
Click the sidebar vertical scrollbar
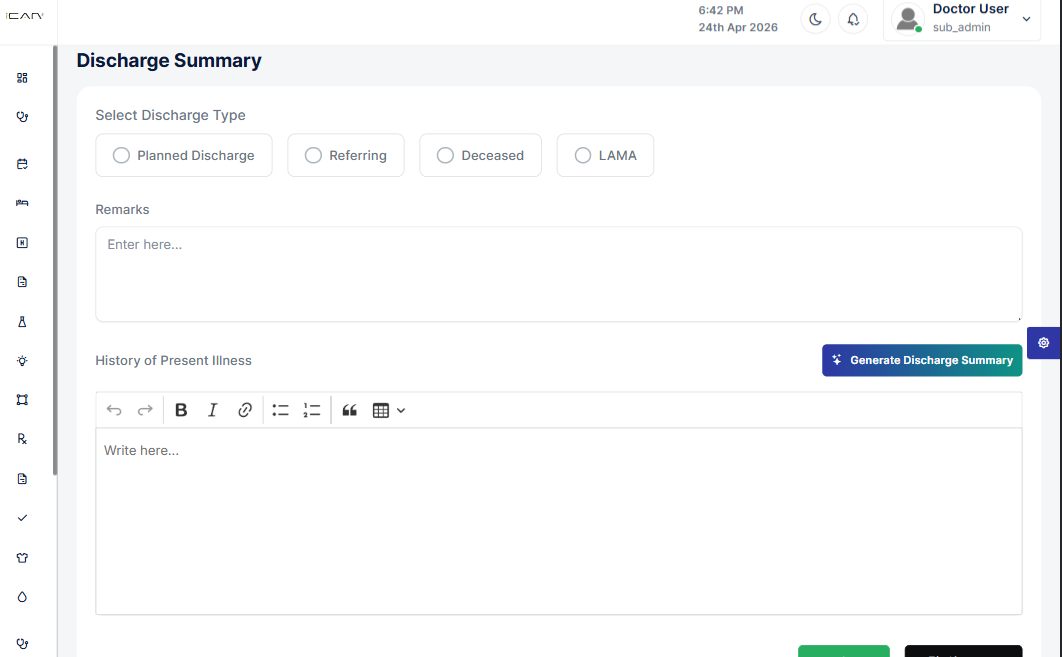pyautogui.click(x=55, y=260)
